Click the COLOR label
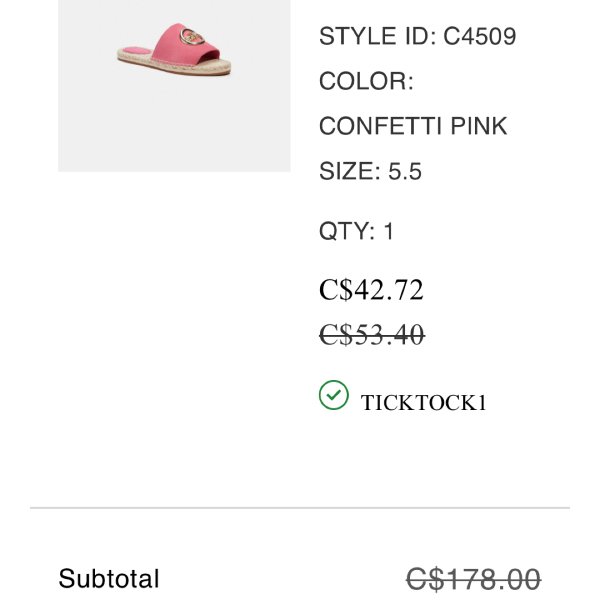Viewport: 600px width, 600px height. [366, 81]
